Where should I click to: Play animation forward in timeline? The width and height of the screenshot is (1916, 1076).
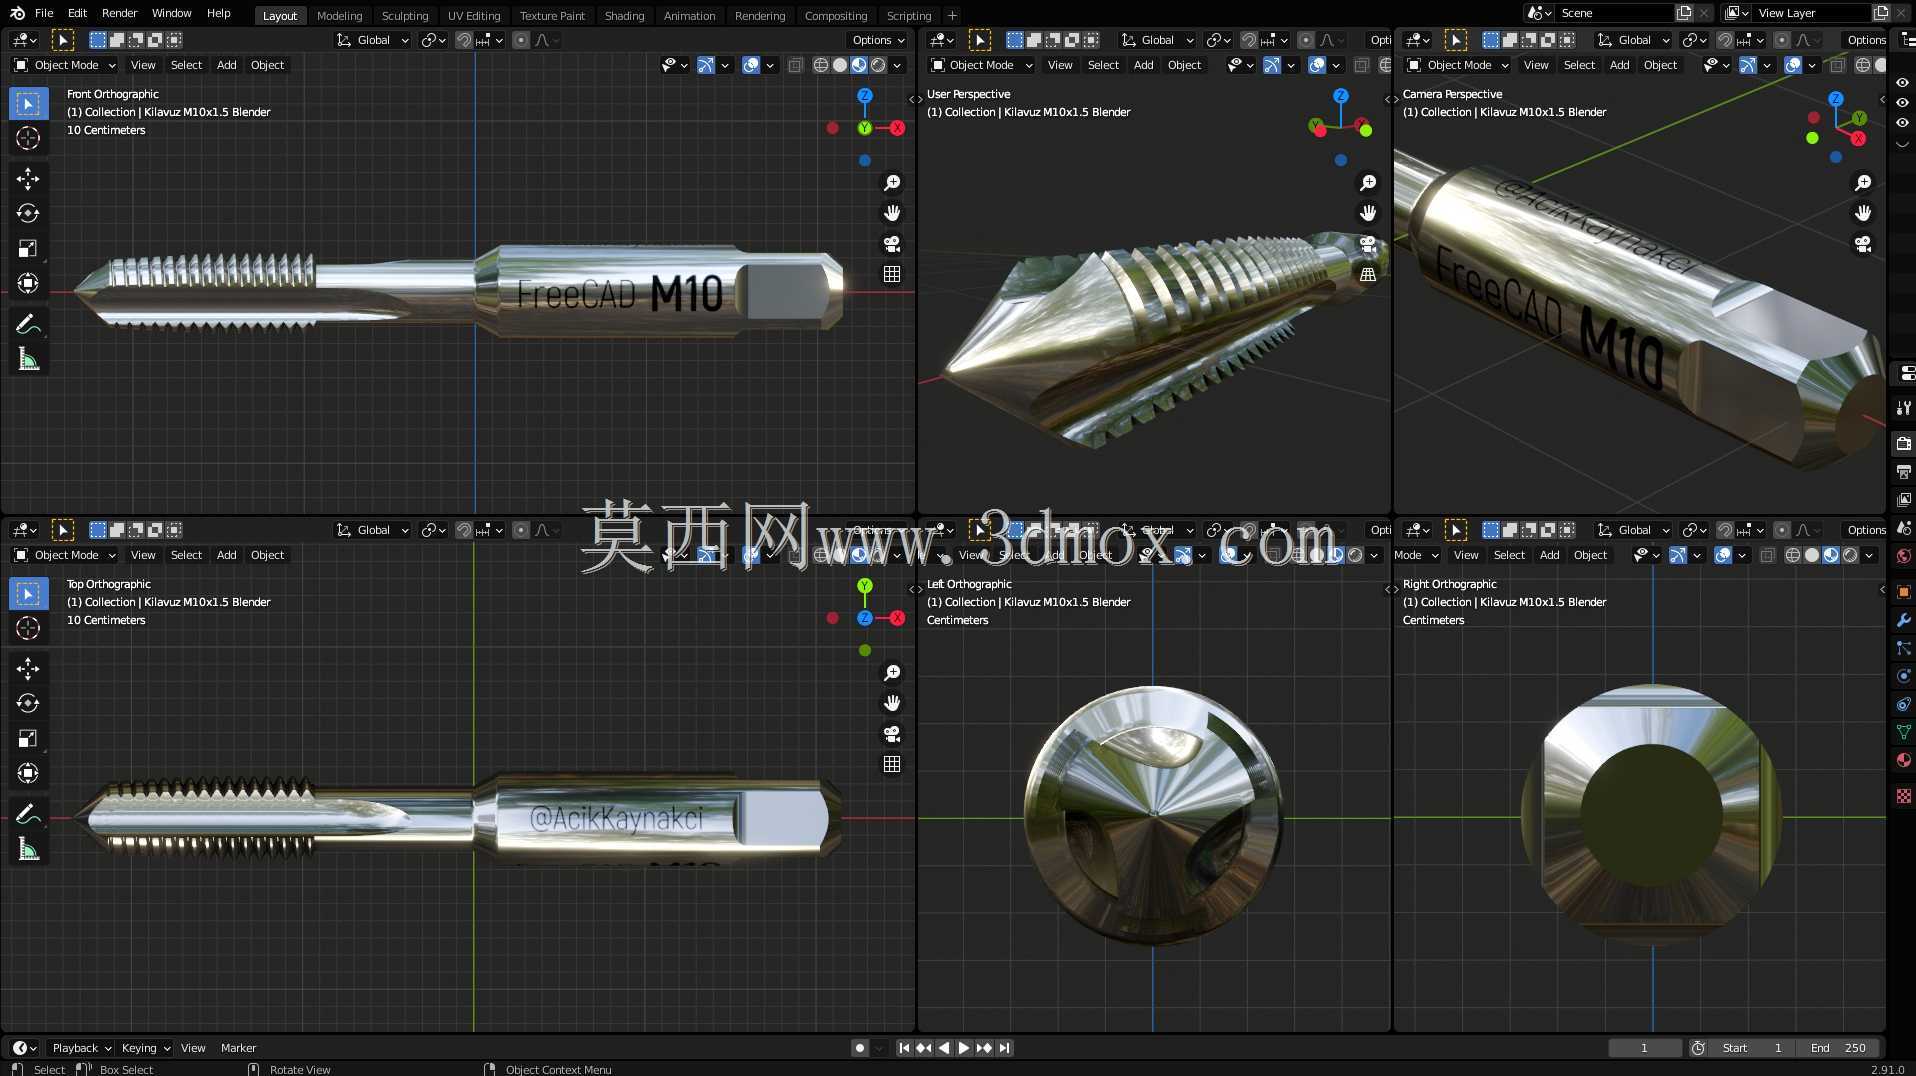tap(964, 1048)
